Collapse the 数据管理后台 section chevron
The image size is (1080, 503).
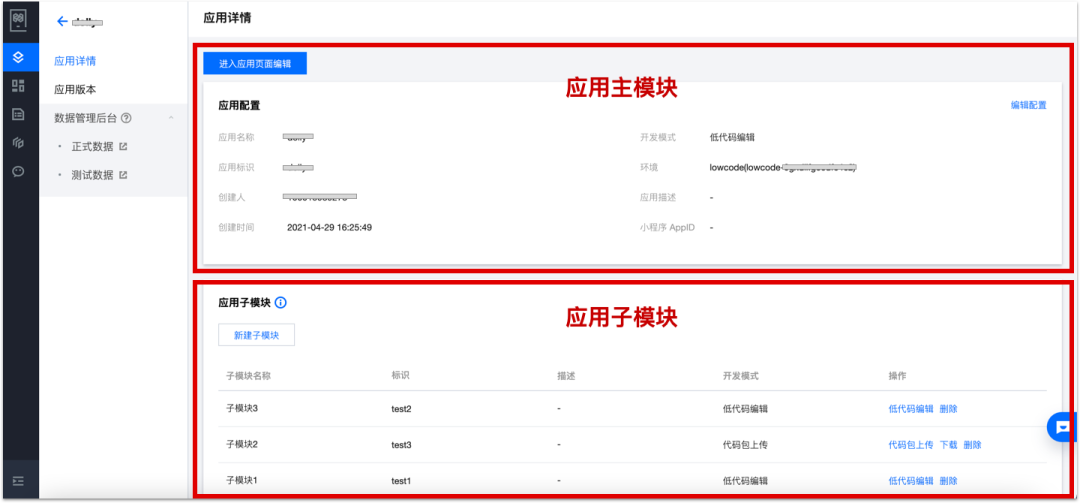pyautogui.click(x=171, y=118)
